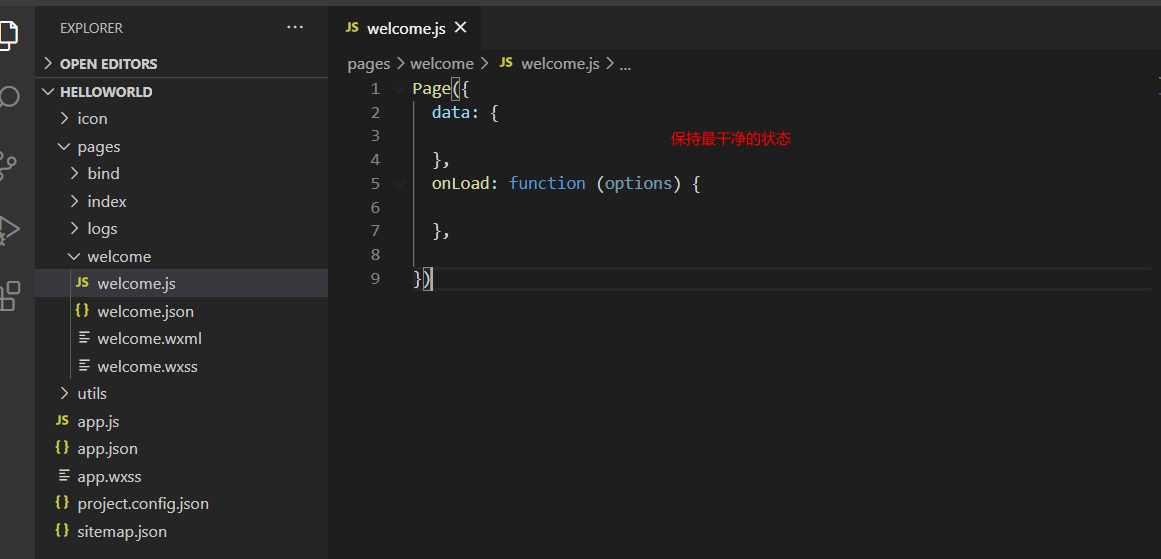1161x559 pixels.
Task: Click line number 9 in the gutter
Action: [375, 278]
